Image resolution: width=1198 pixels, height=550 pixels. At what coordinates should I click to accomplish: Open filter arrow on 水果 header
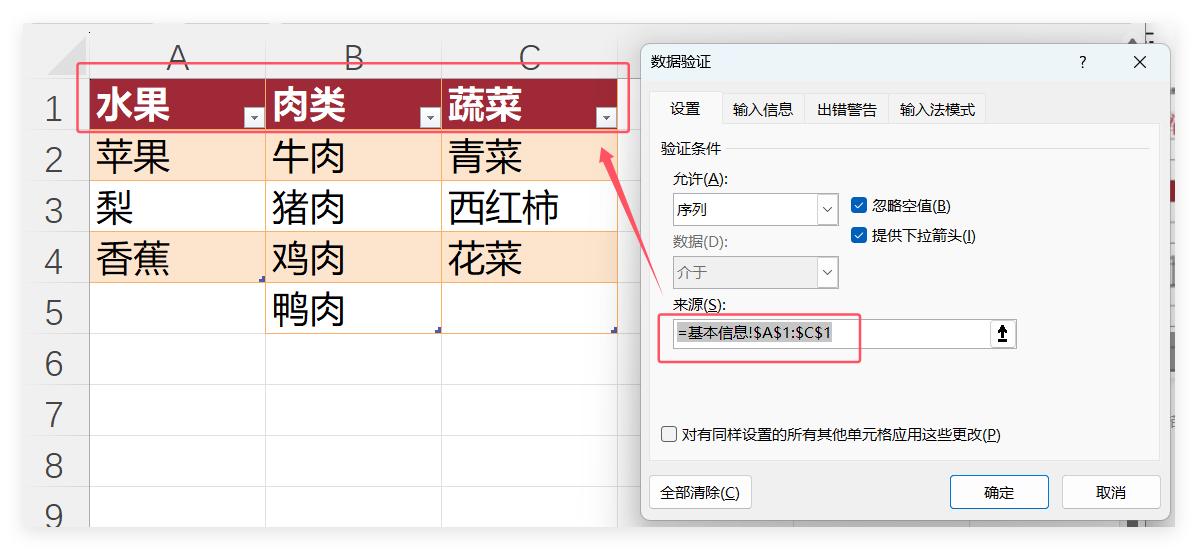tap(254, 118)
